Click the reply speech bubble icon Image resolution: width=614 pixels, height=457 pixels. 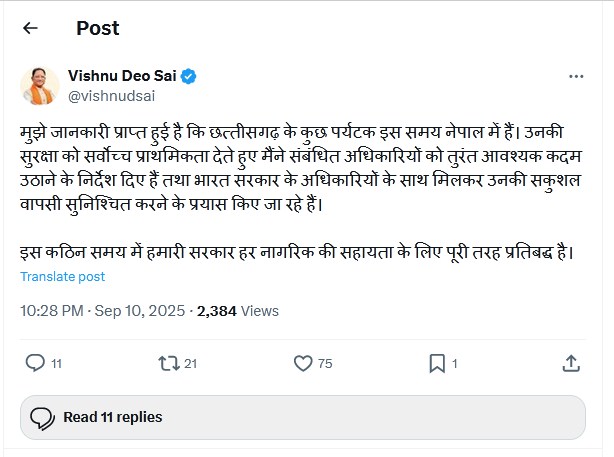coord(34,364)
